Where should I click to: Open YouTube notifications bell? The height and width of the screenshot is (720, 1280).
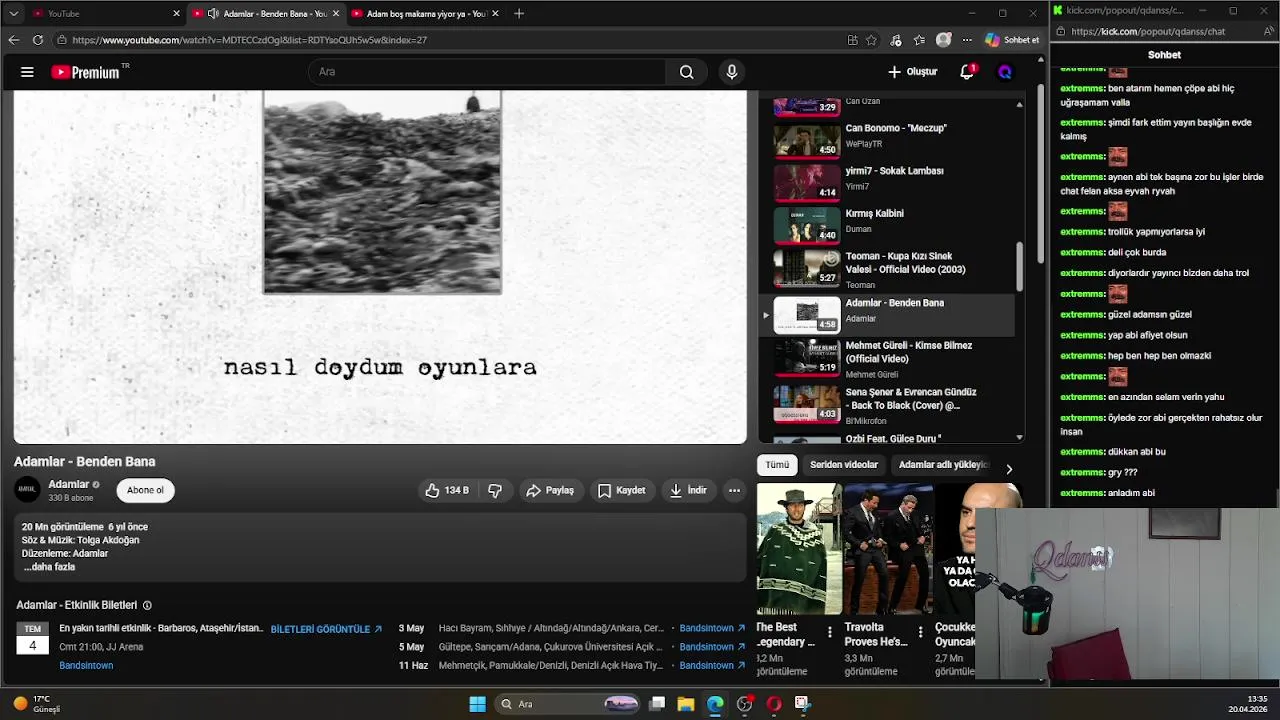point(967,72)
